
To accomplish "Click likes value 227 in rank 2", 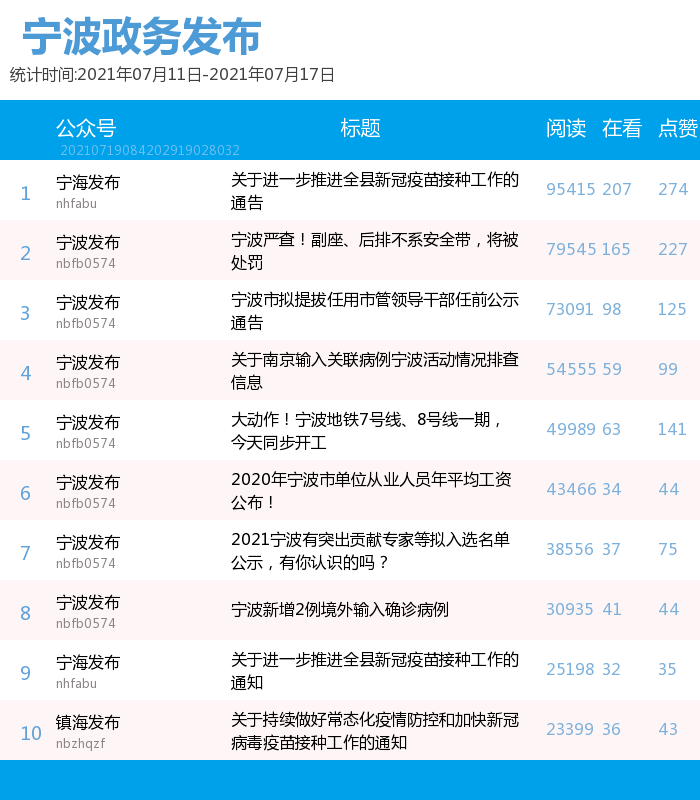I will click(673, 249).
